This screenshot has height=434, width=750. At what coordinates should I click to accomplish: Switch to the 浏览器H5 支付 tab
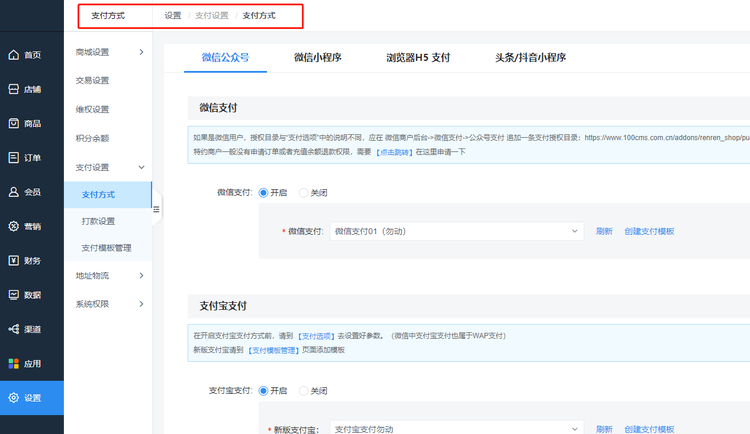click(418, 57)
